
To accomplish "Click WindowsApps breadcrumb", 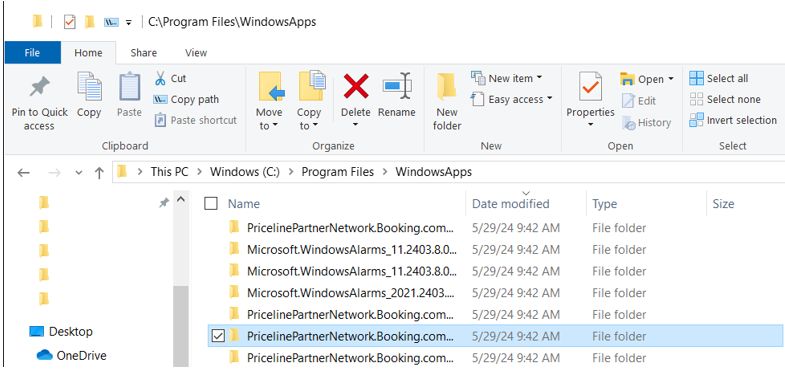I will [x=434, y=172].
